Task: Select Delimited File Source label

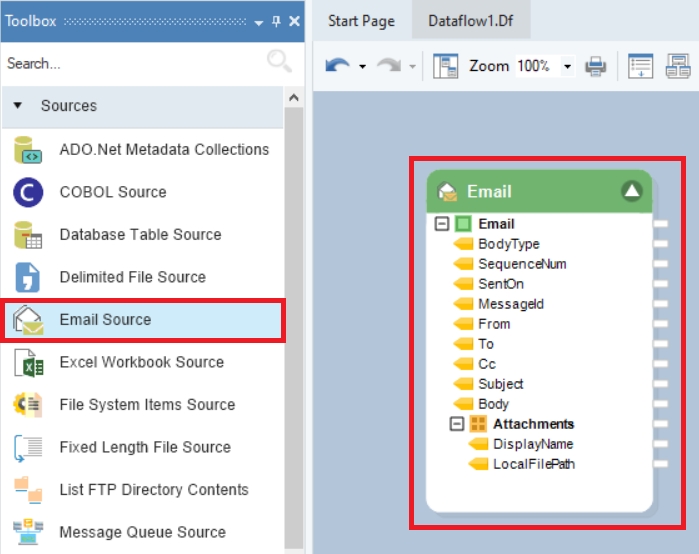Action: pyautogui.click(x=133, y=277)
